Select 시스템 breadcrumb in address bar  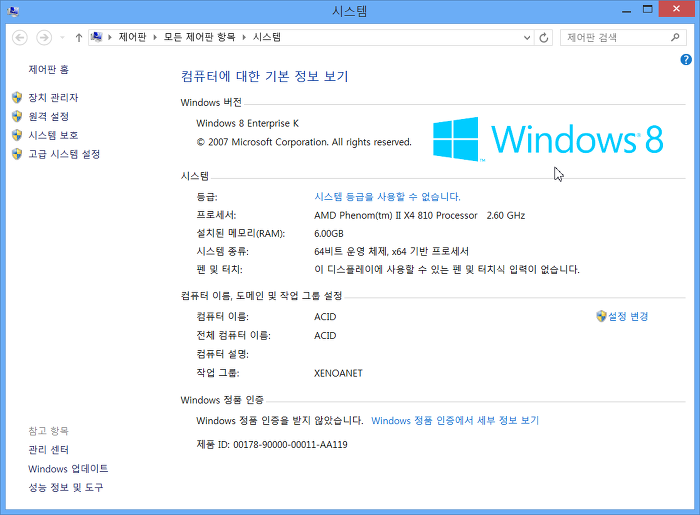267,37
